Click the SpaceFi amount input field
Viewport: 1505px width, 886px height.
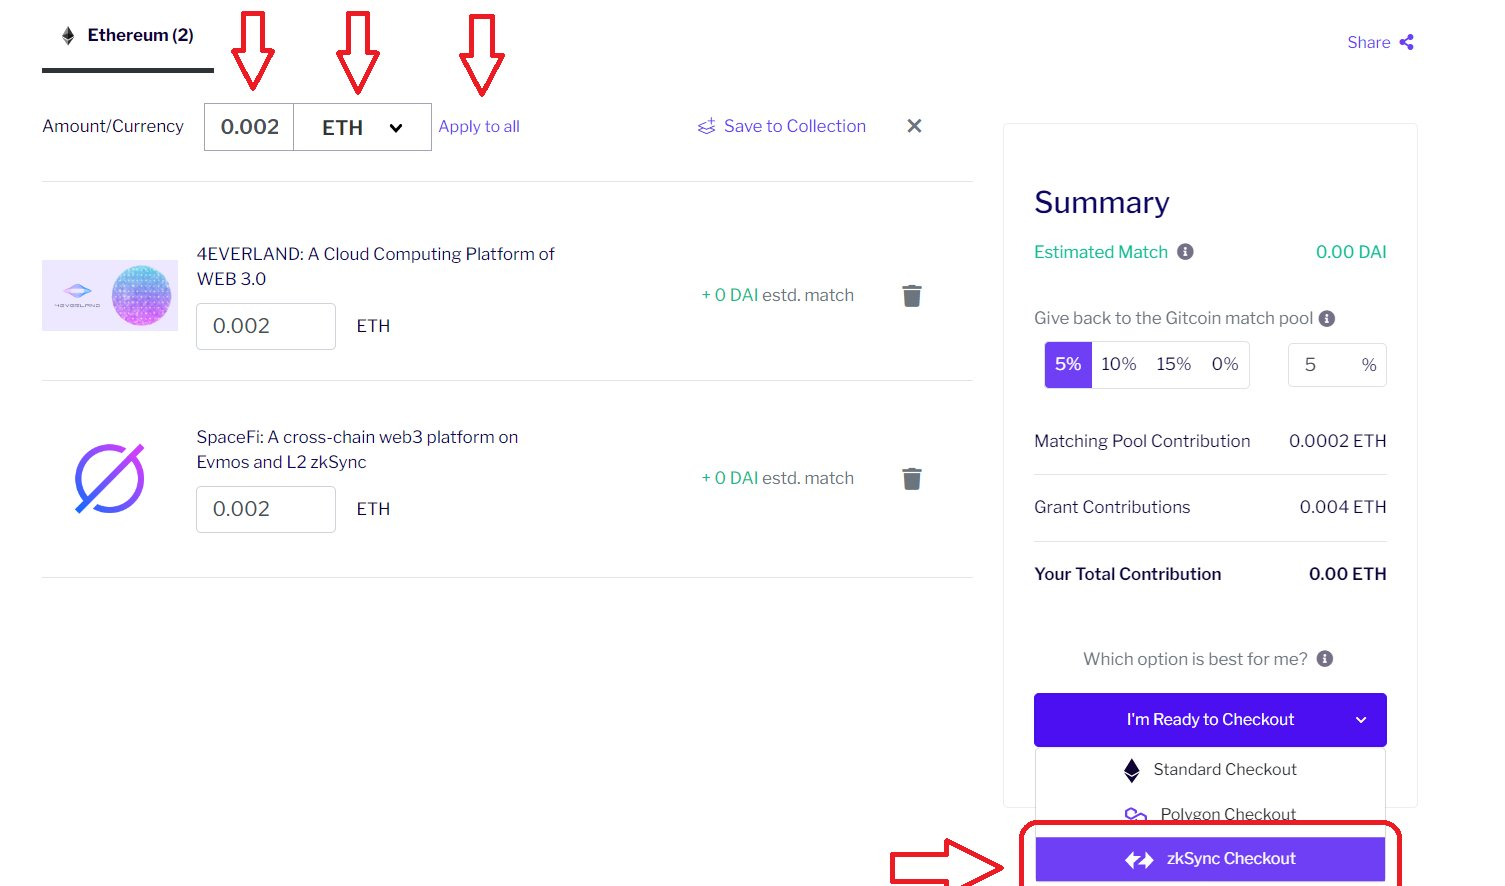pos(266,509)
